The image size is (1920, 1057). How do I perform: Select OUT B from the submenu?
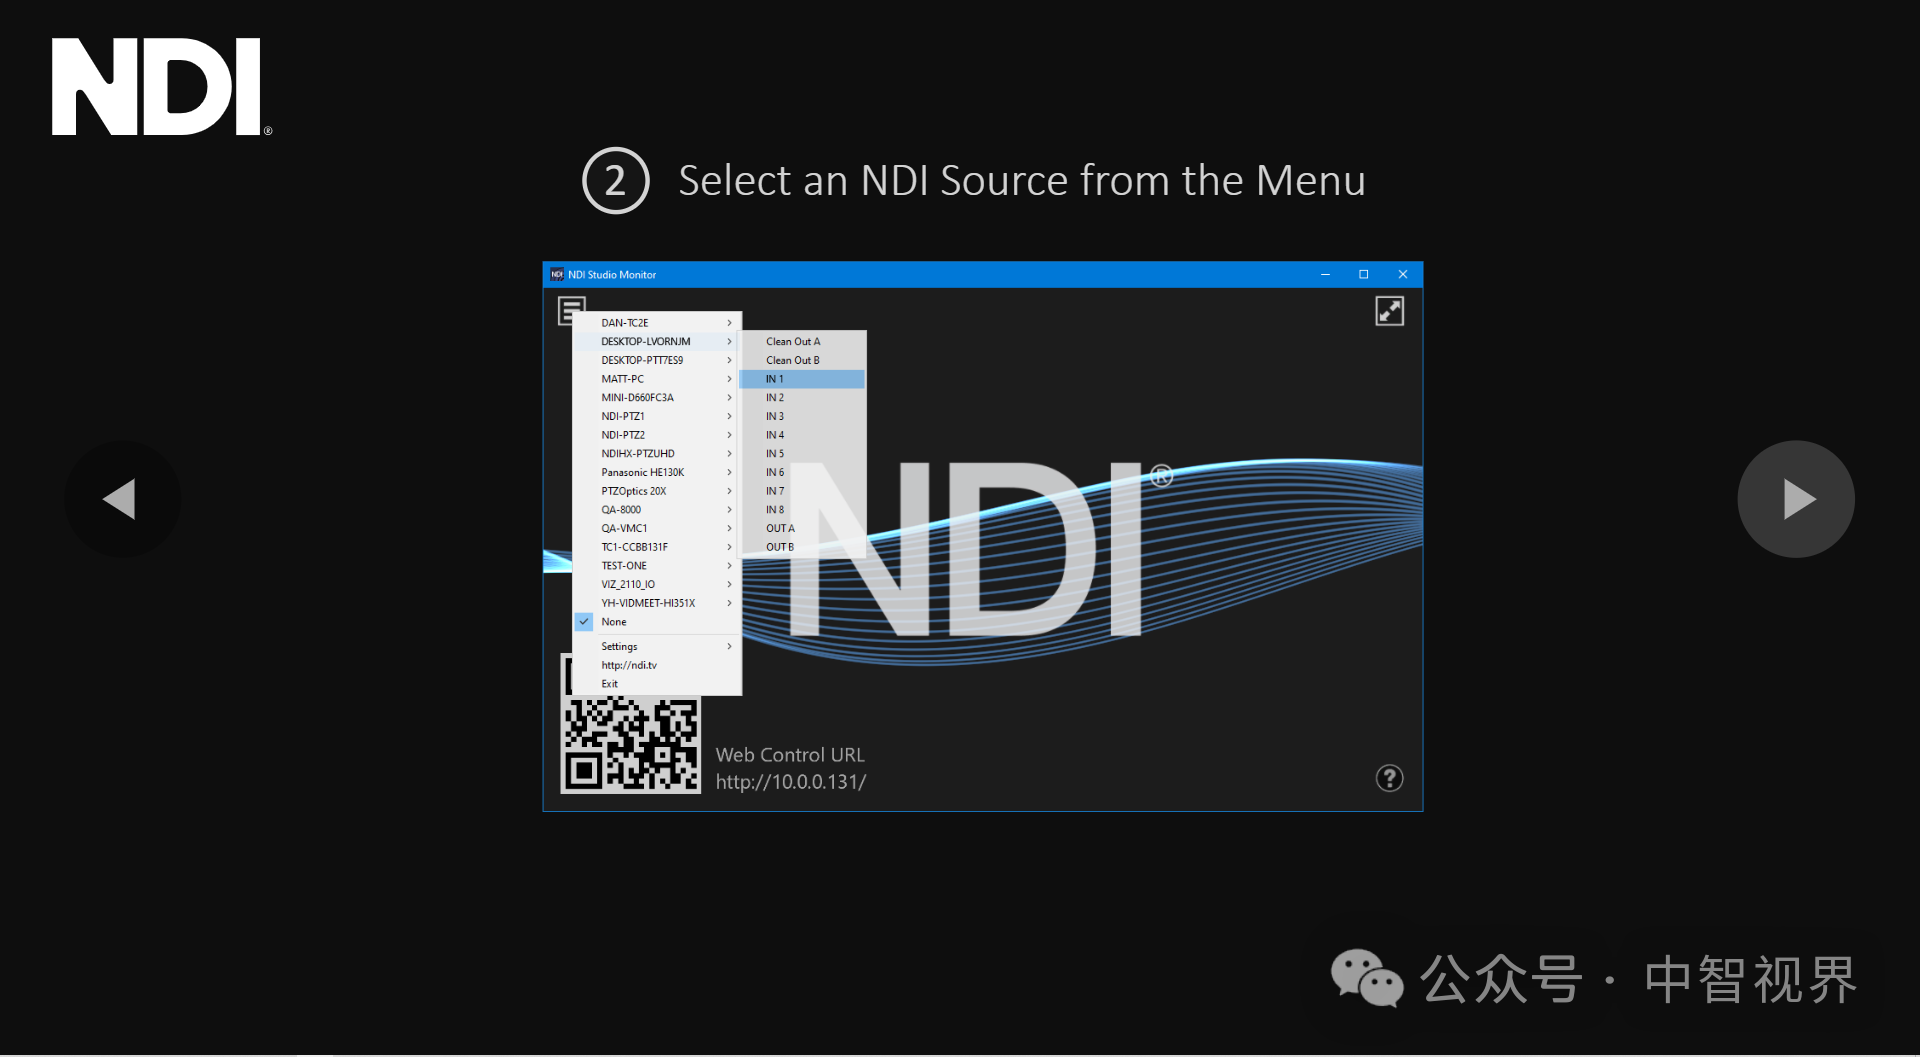(x=779, y=547)
